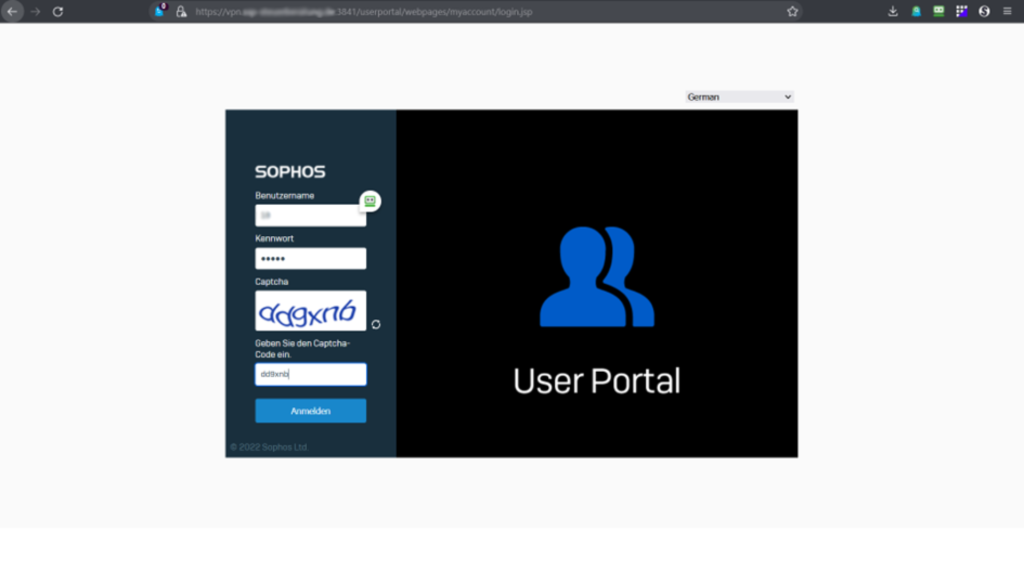This screenshot has height=576, width=1024.
Task: Click the Anmelden button
Action: [310, 411]
